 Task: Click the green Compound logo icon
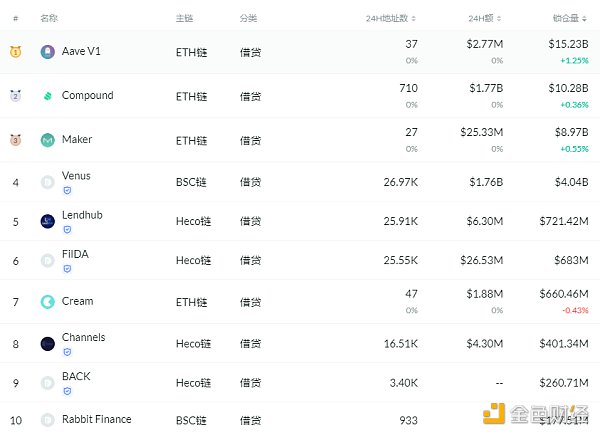(x=47, y=96)
